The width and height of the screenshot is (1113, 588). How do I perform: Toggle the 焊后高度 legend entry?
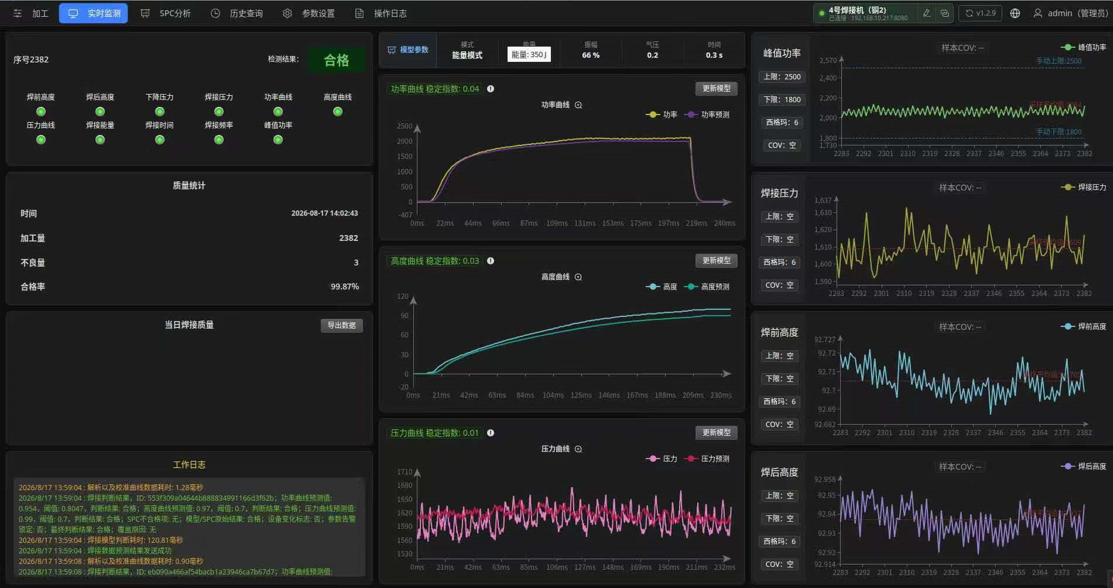[x=1083, y=467]
